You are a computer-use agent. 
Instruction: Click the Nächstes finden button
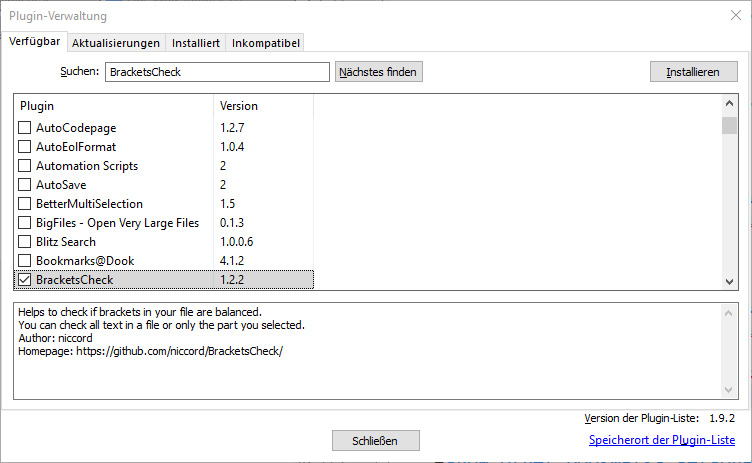(378, 72)
